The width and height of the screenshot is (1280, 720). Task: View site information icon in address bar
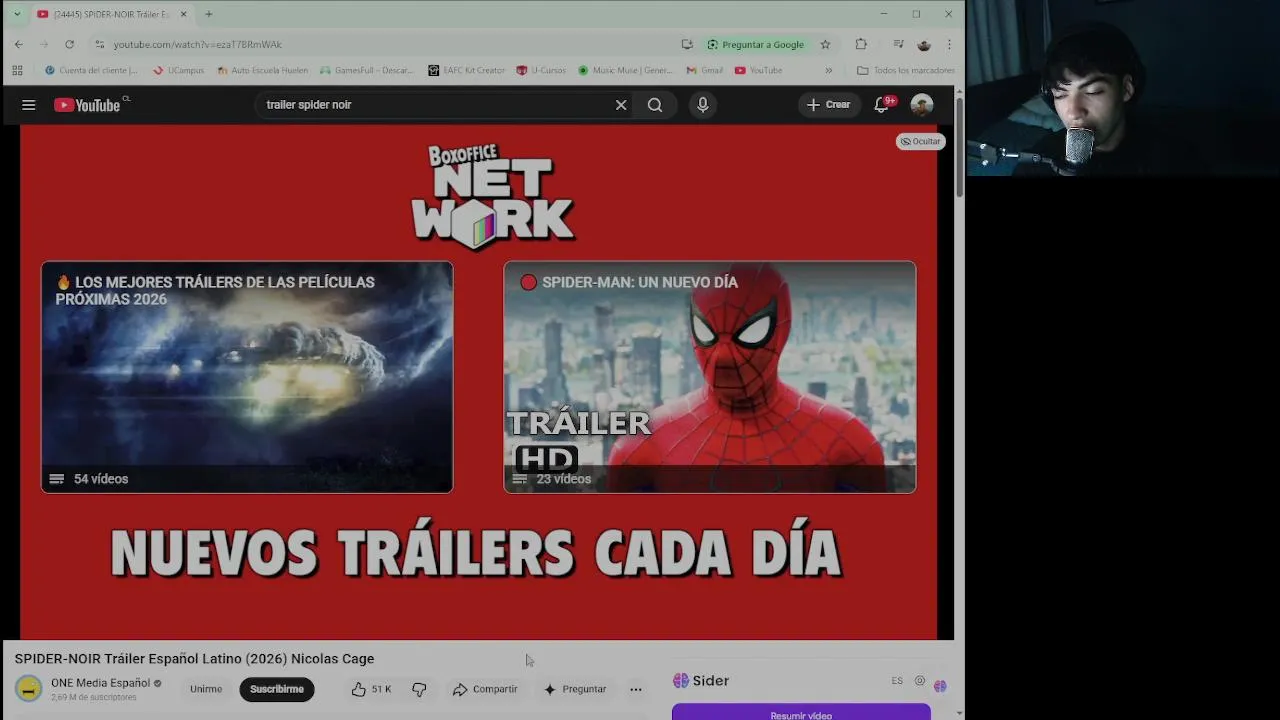99,44
